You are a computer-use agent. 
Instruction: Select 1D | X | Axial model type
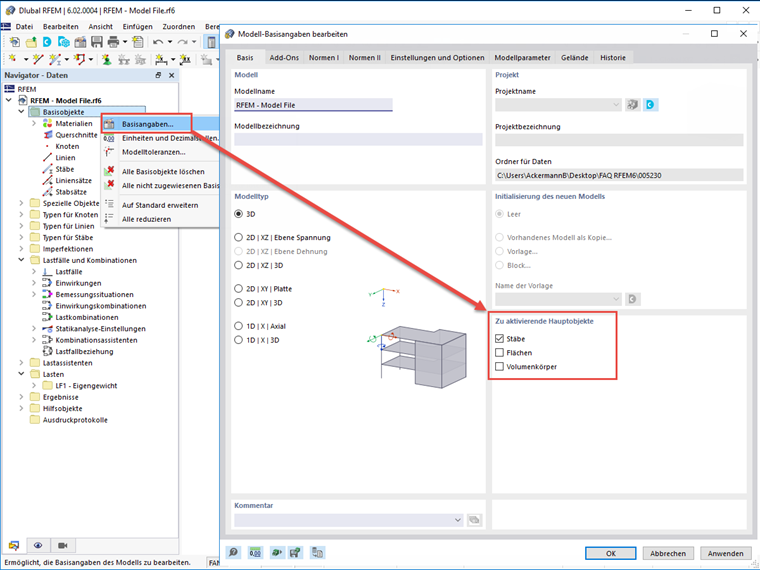[238, 326]
